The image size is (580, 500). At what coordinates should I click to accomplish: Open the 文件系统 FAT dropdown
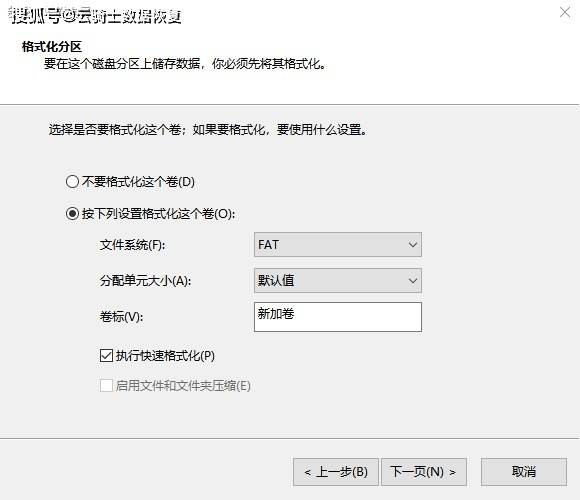[x=338, y=244]
